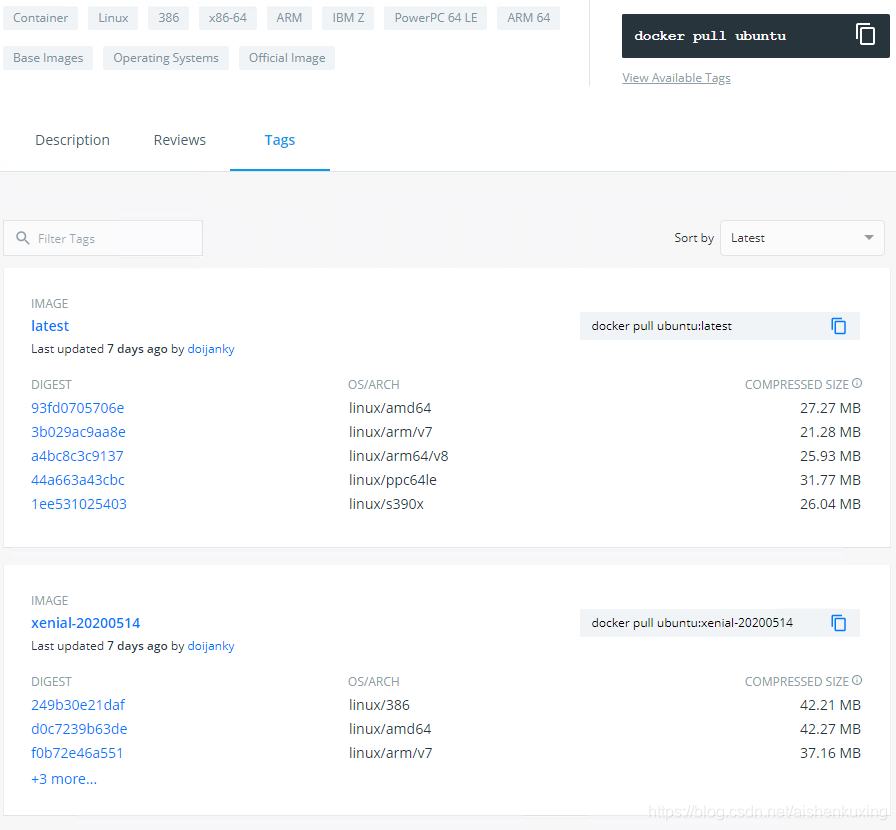Click the 25.93 MB size value
This screenshot has width=896, height=830.
830,456
